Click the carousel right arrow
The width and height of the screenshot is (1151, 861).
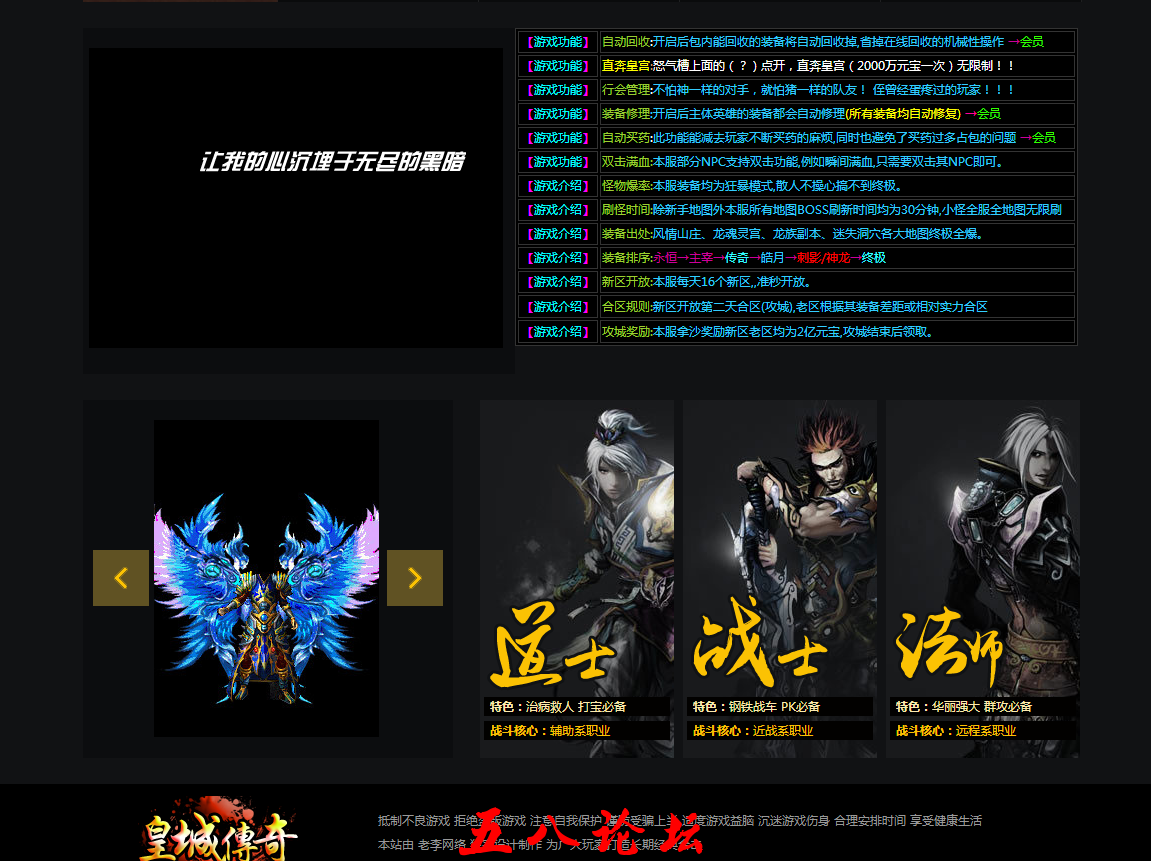coord(414,577)
